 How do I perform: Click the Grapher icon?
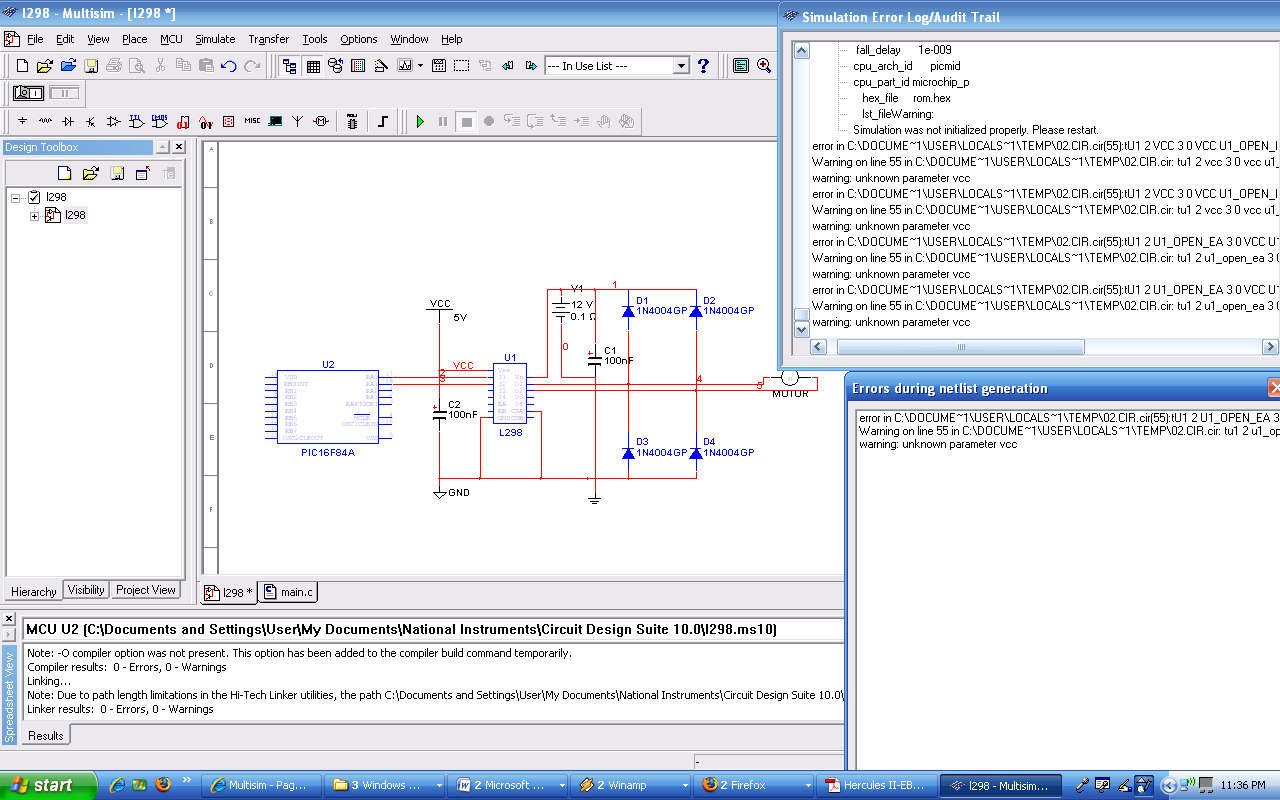(x=405, y=66)
